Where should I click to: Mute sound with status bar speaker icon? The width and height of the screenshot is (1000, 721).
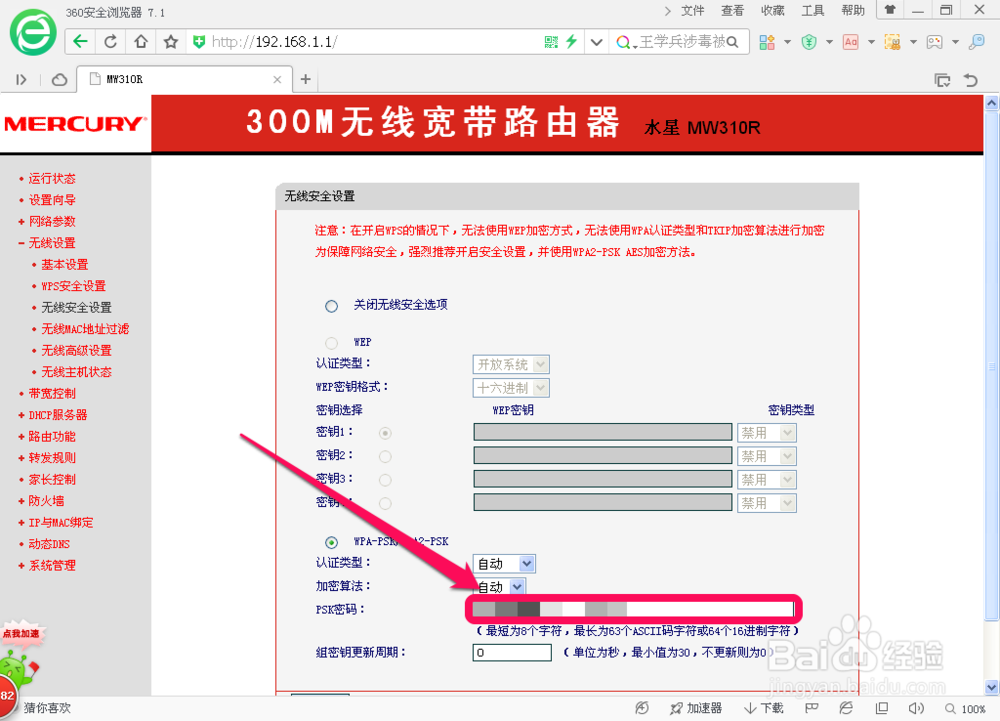[916, 708]
